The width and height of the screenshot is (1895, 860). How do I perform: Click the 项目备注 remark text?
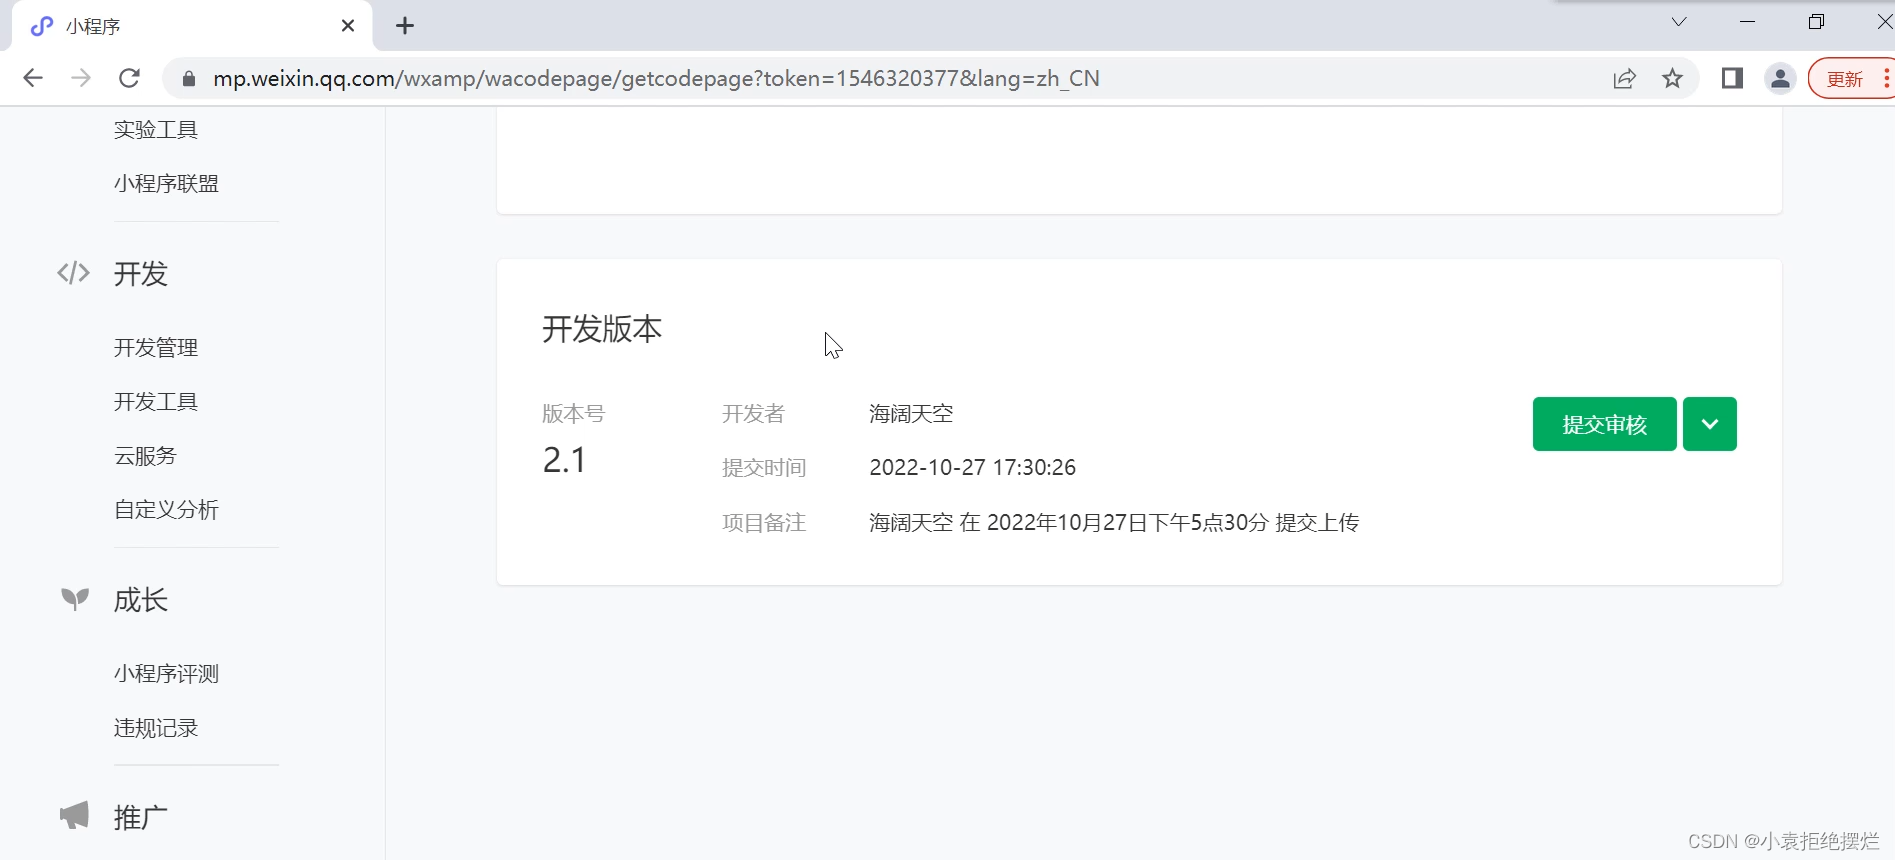click(x=1114, y=522)
